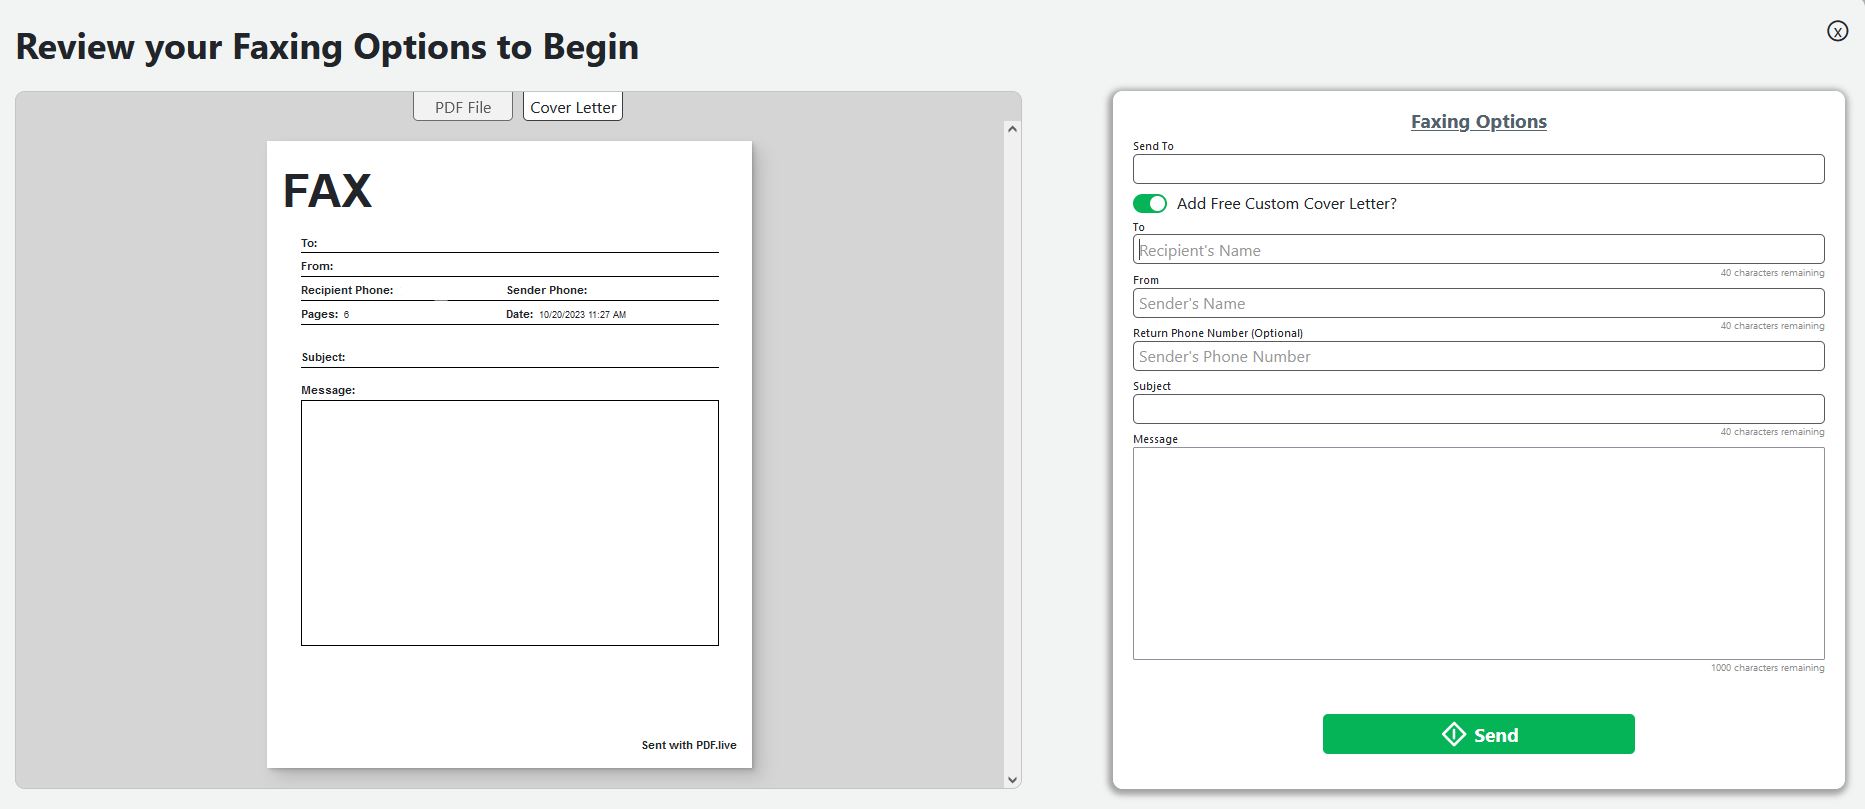
Task: Click inside the Message text area
Action: [1478, 553]
